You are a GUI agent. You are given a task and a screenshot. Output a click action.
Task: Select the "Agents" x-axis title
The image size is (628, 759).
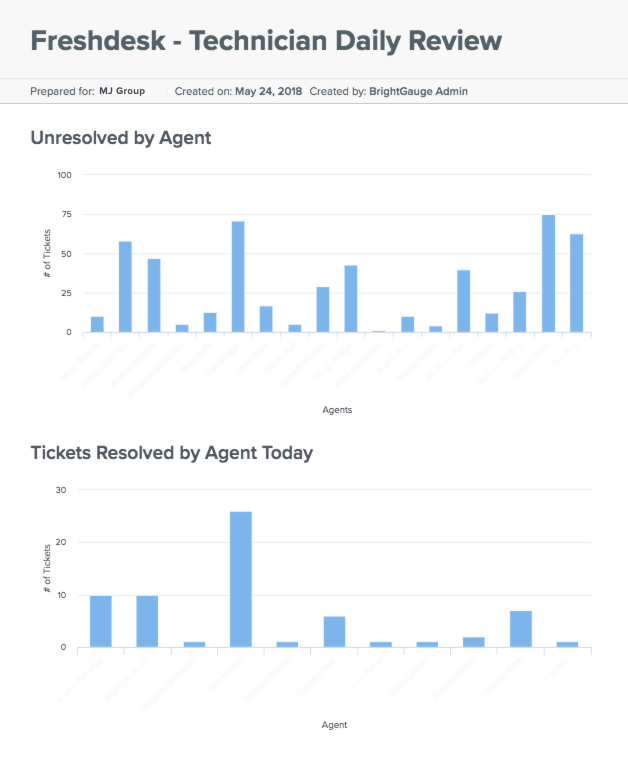point(337,410)
